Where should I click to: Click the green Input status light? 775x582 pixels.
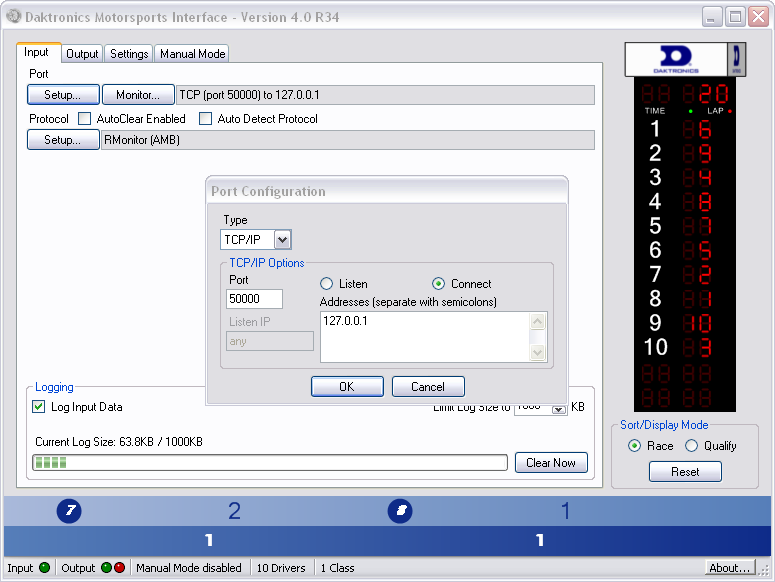(x=44, y=568)
